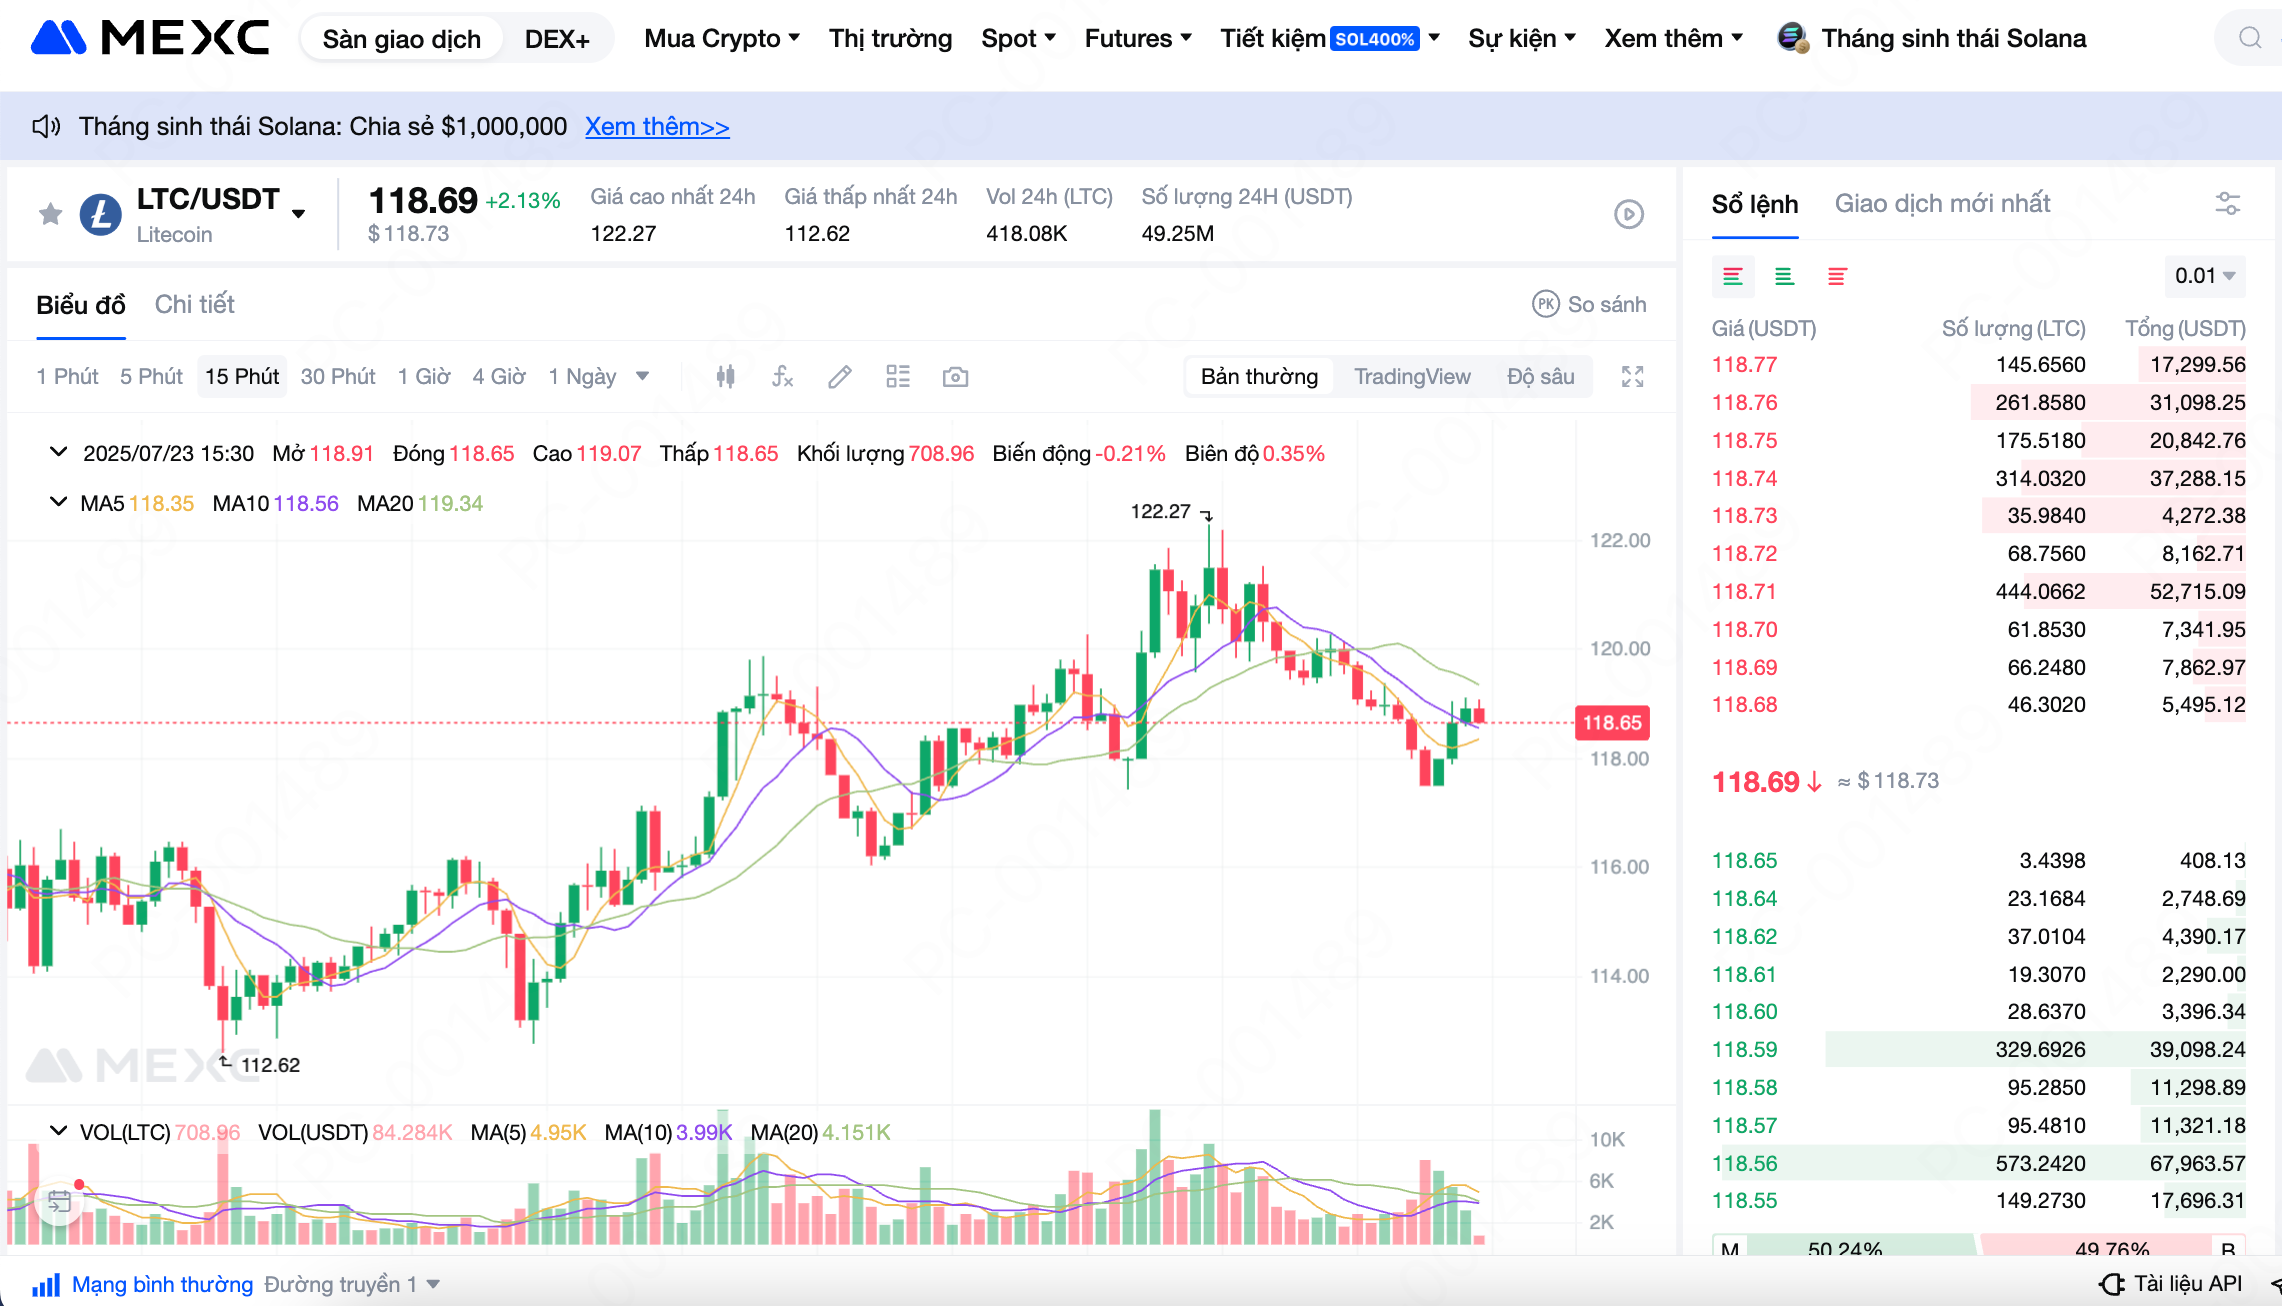
Task: Collapse the VOL indicator row
Action: (x=59, y=1131)
